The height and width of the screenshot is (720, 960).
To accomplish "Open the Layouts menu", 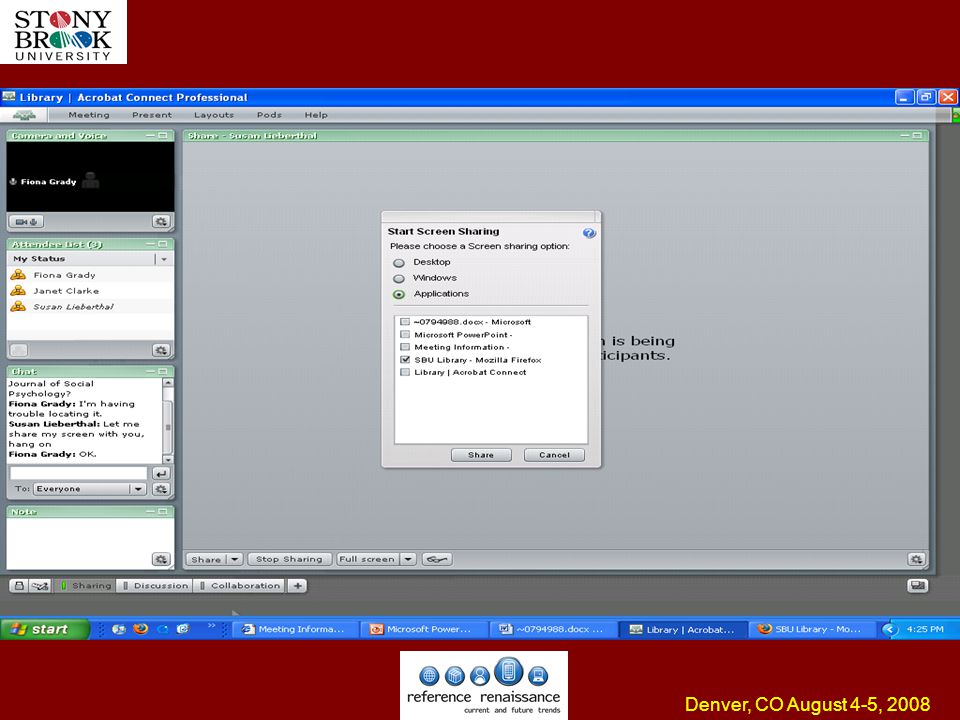I will [x=214, y=115].
